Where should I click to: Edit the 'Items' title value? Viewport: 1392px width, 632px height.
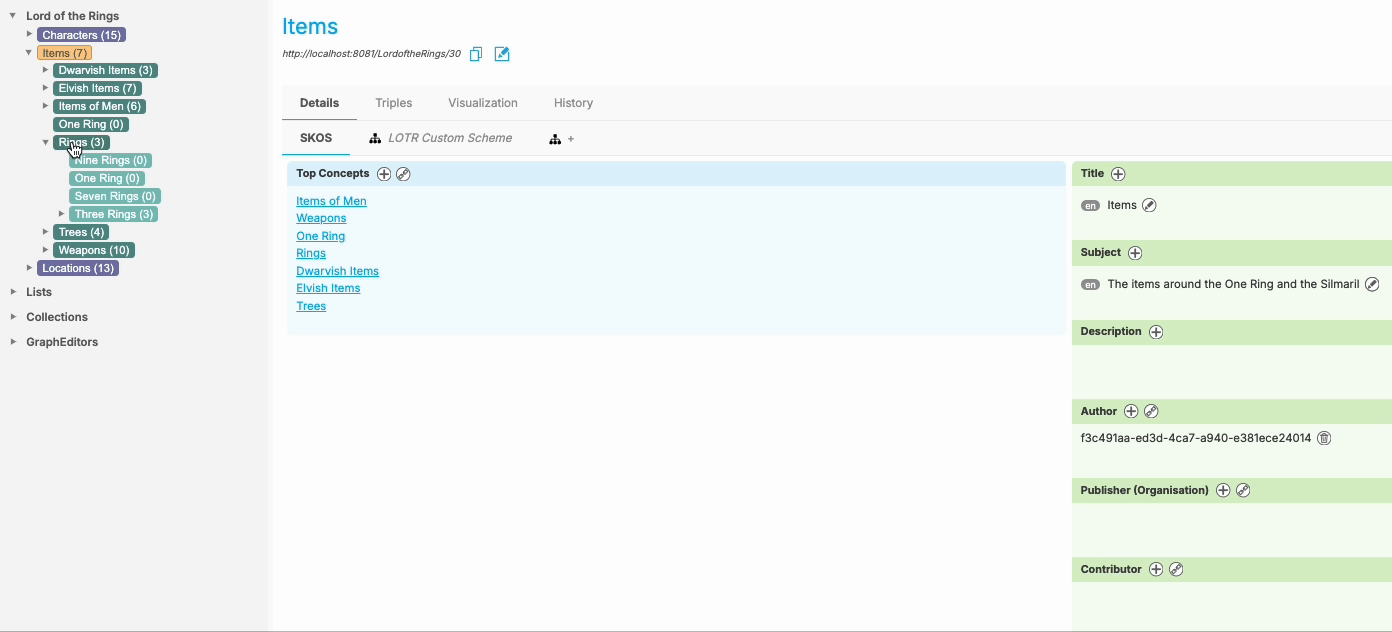coord(1149,205)
